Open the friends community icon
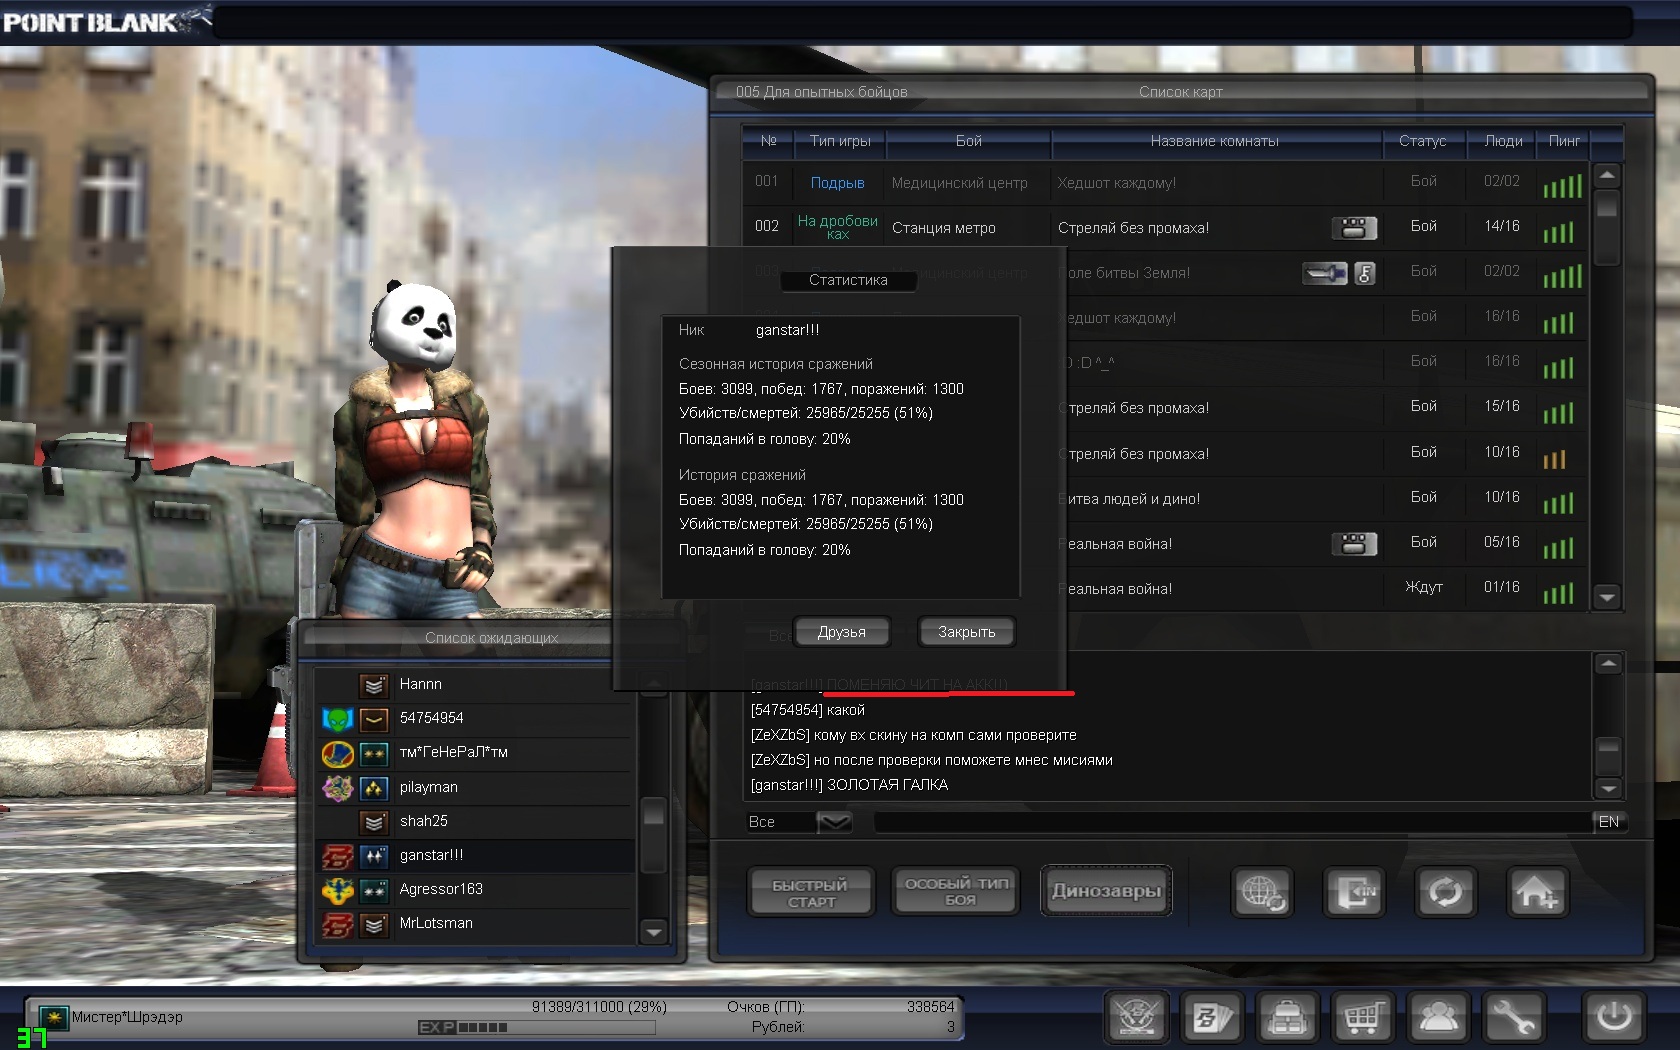This screenshot has height=1050, width=1680. pos(1438,1018)
